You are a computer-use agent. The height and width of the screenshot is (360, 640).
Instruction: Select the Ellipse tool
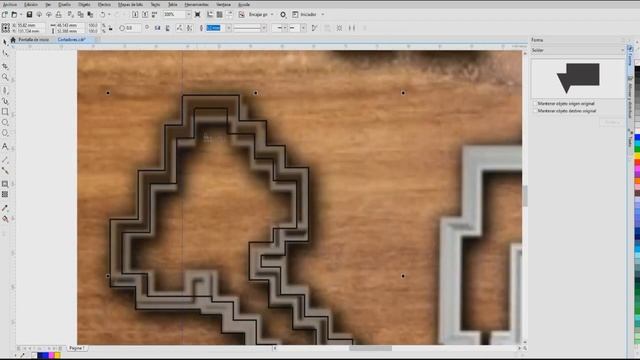[x=5, y=122]
